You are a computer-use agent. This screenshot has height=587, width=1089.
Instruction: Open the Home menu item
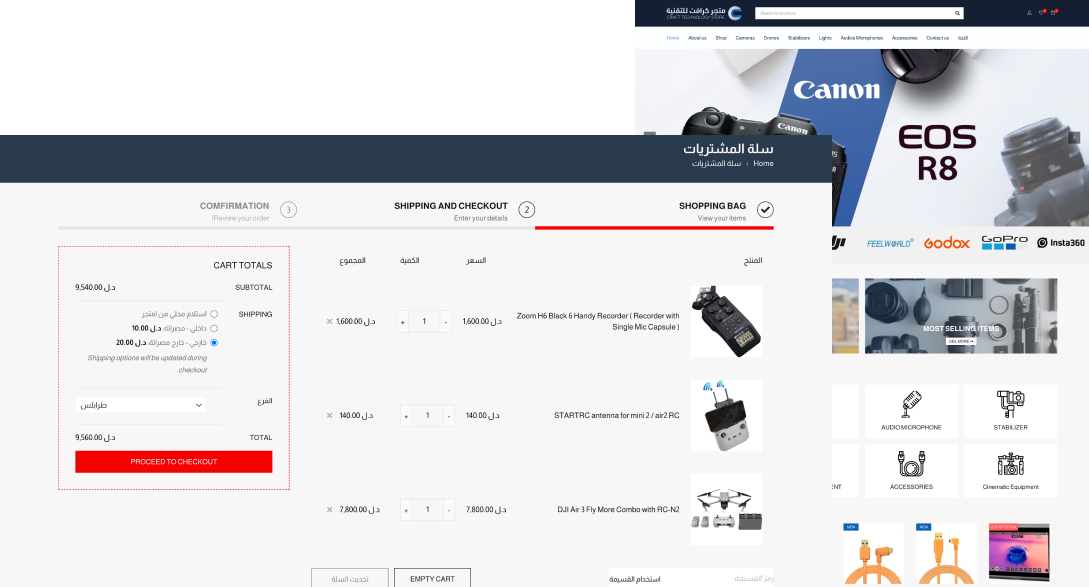click(x=673, y=38)
